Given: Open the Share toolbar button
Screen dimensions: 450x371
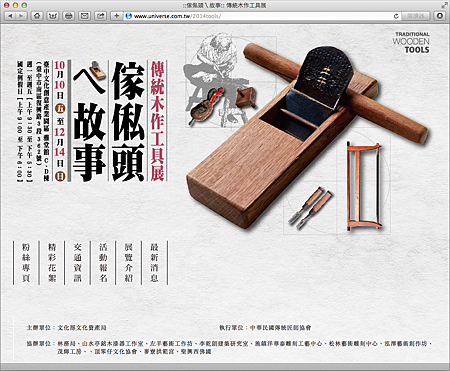Looking at the screenshot, I should [x=100, y=16].
